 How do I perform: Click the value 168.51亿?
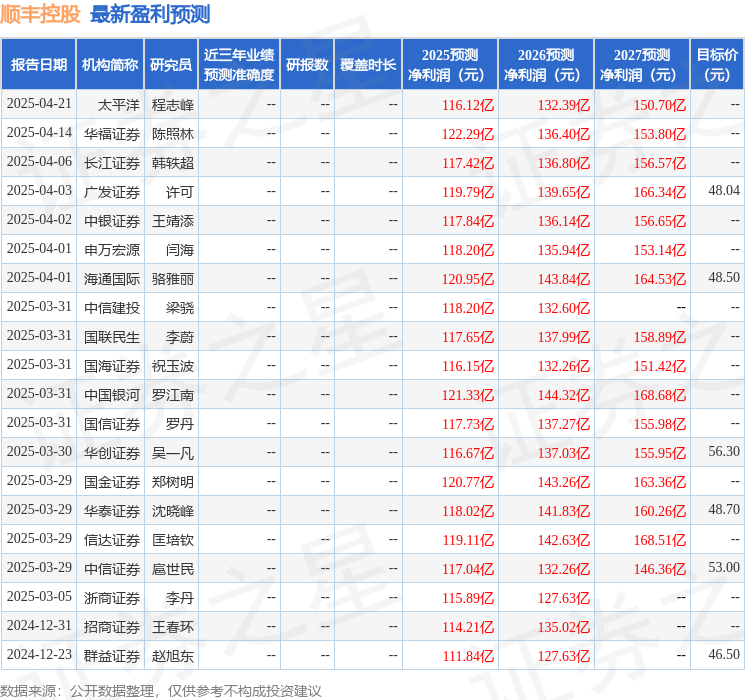point(660,540)
